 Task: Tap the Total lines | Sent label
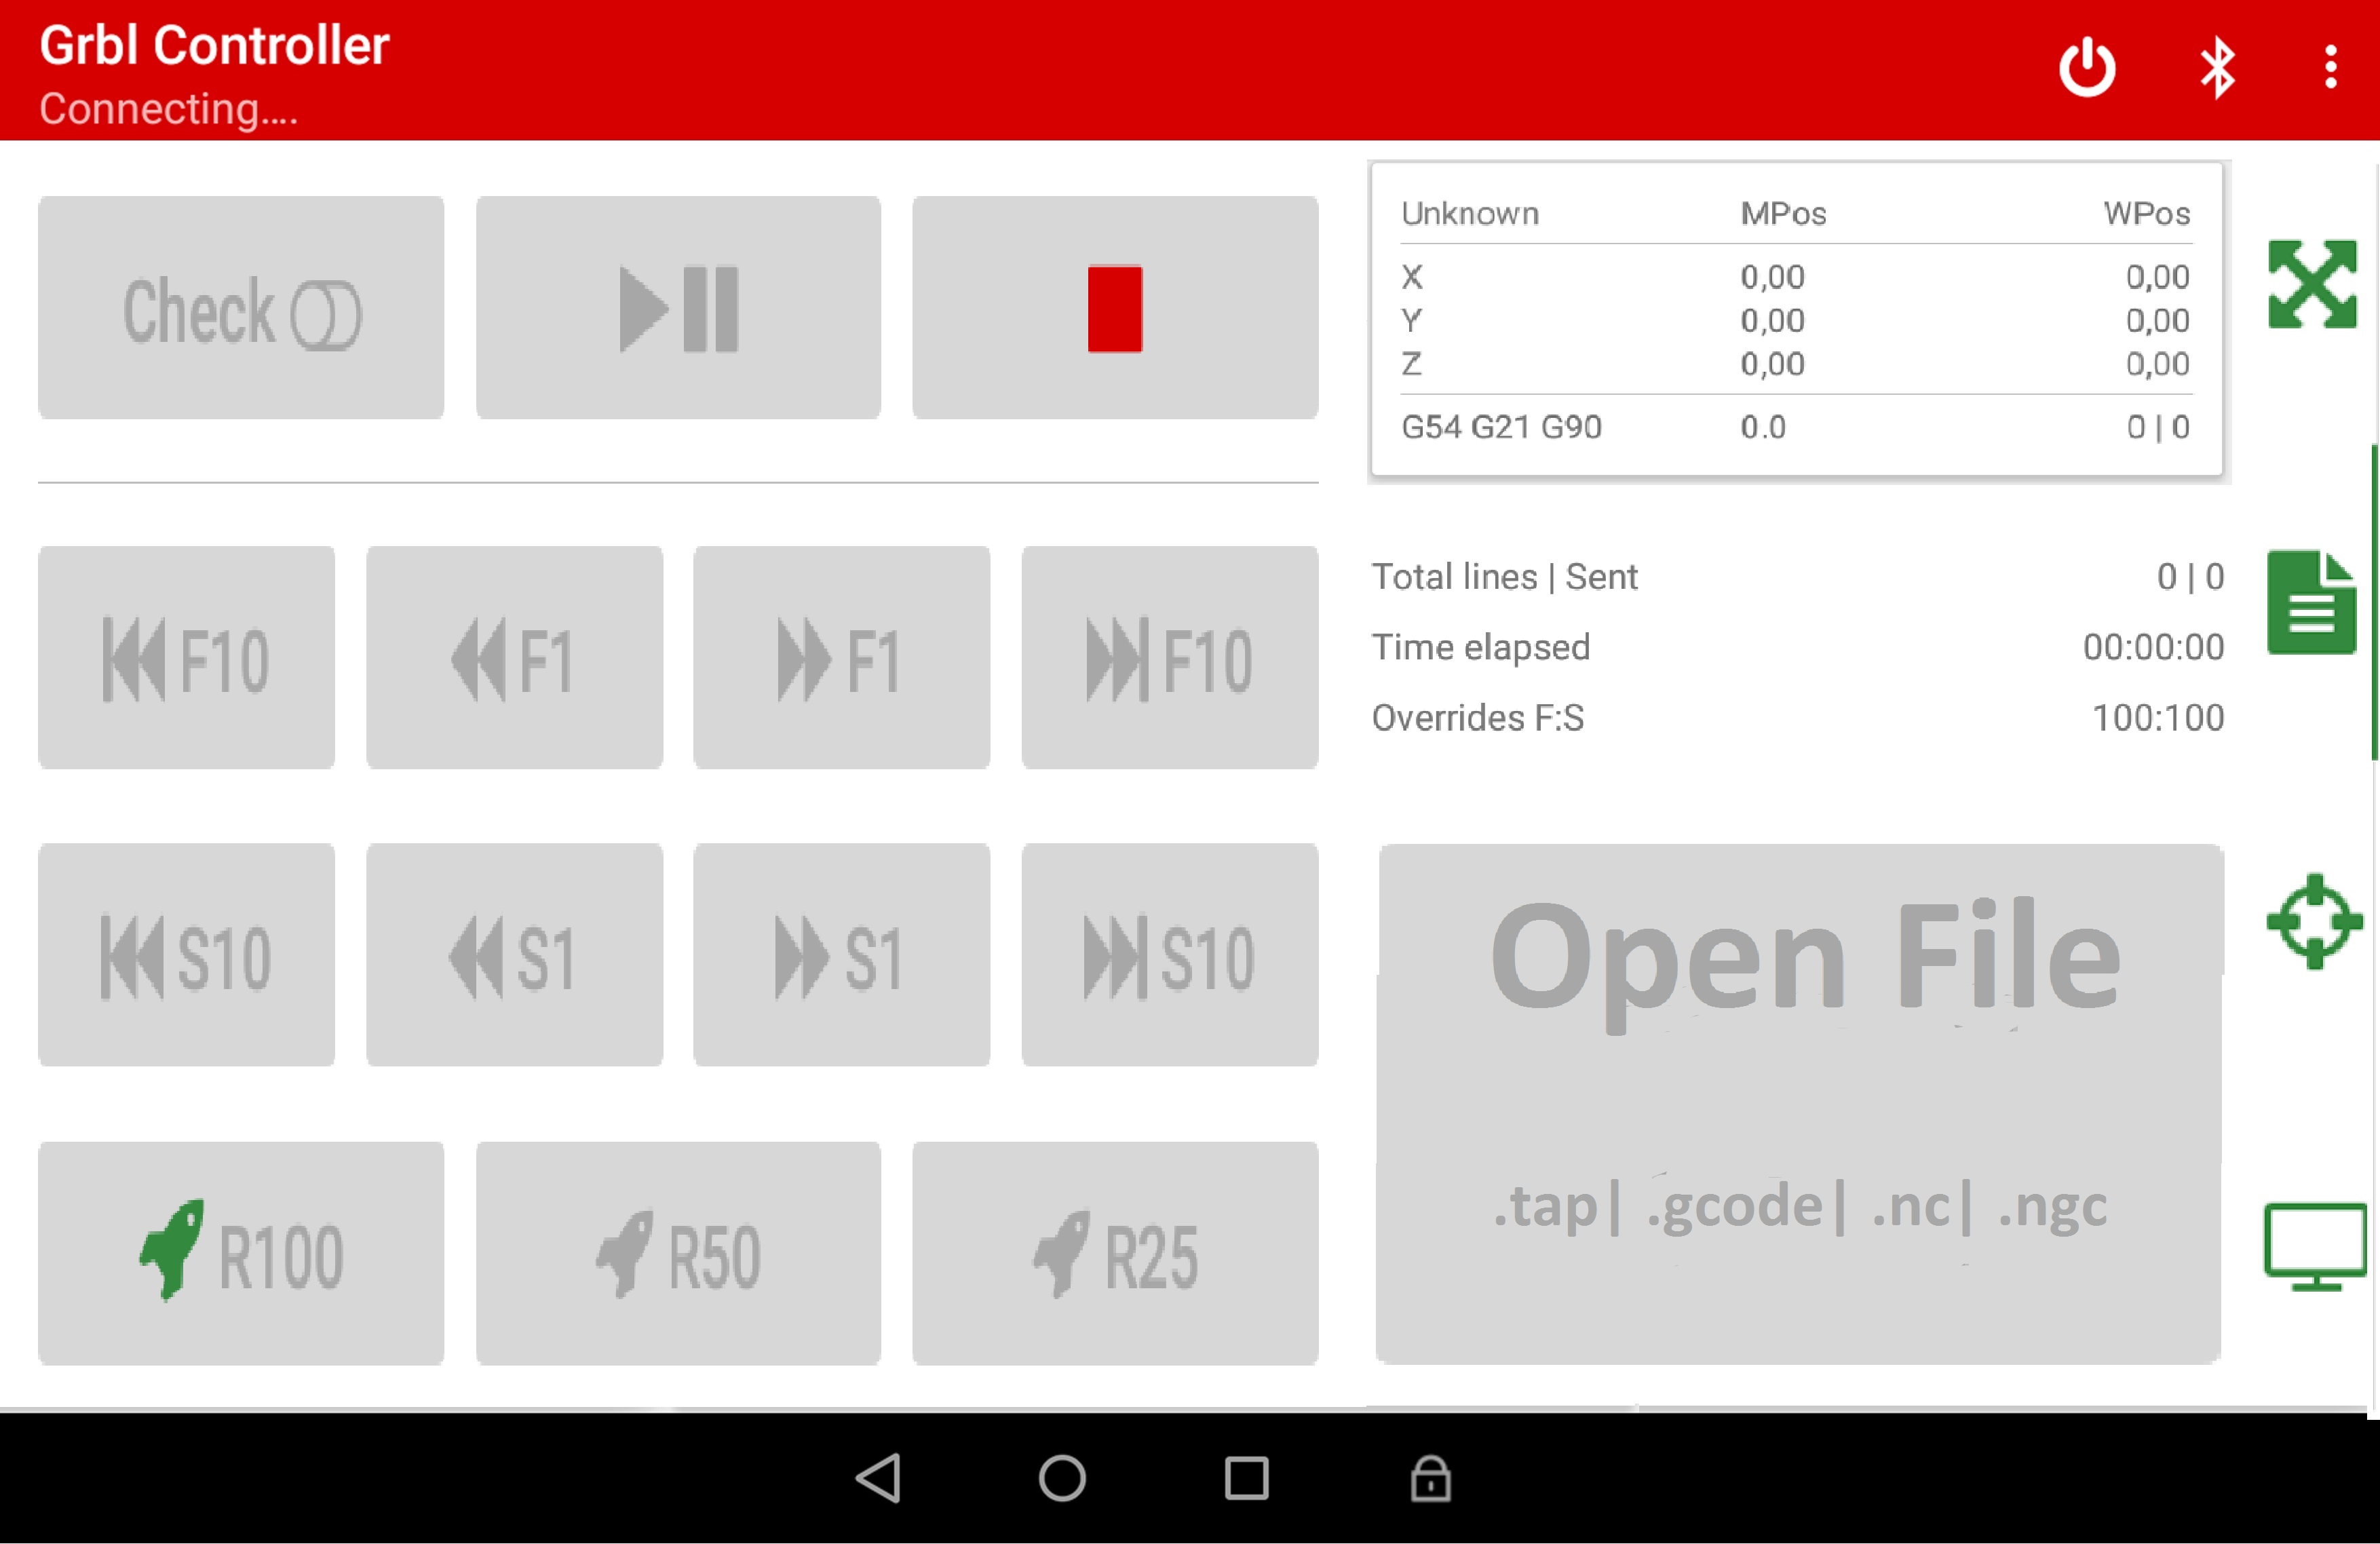(x=1504, y=577)
